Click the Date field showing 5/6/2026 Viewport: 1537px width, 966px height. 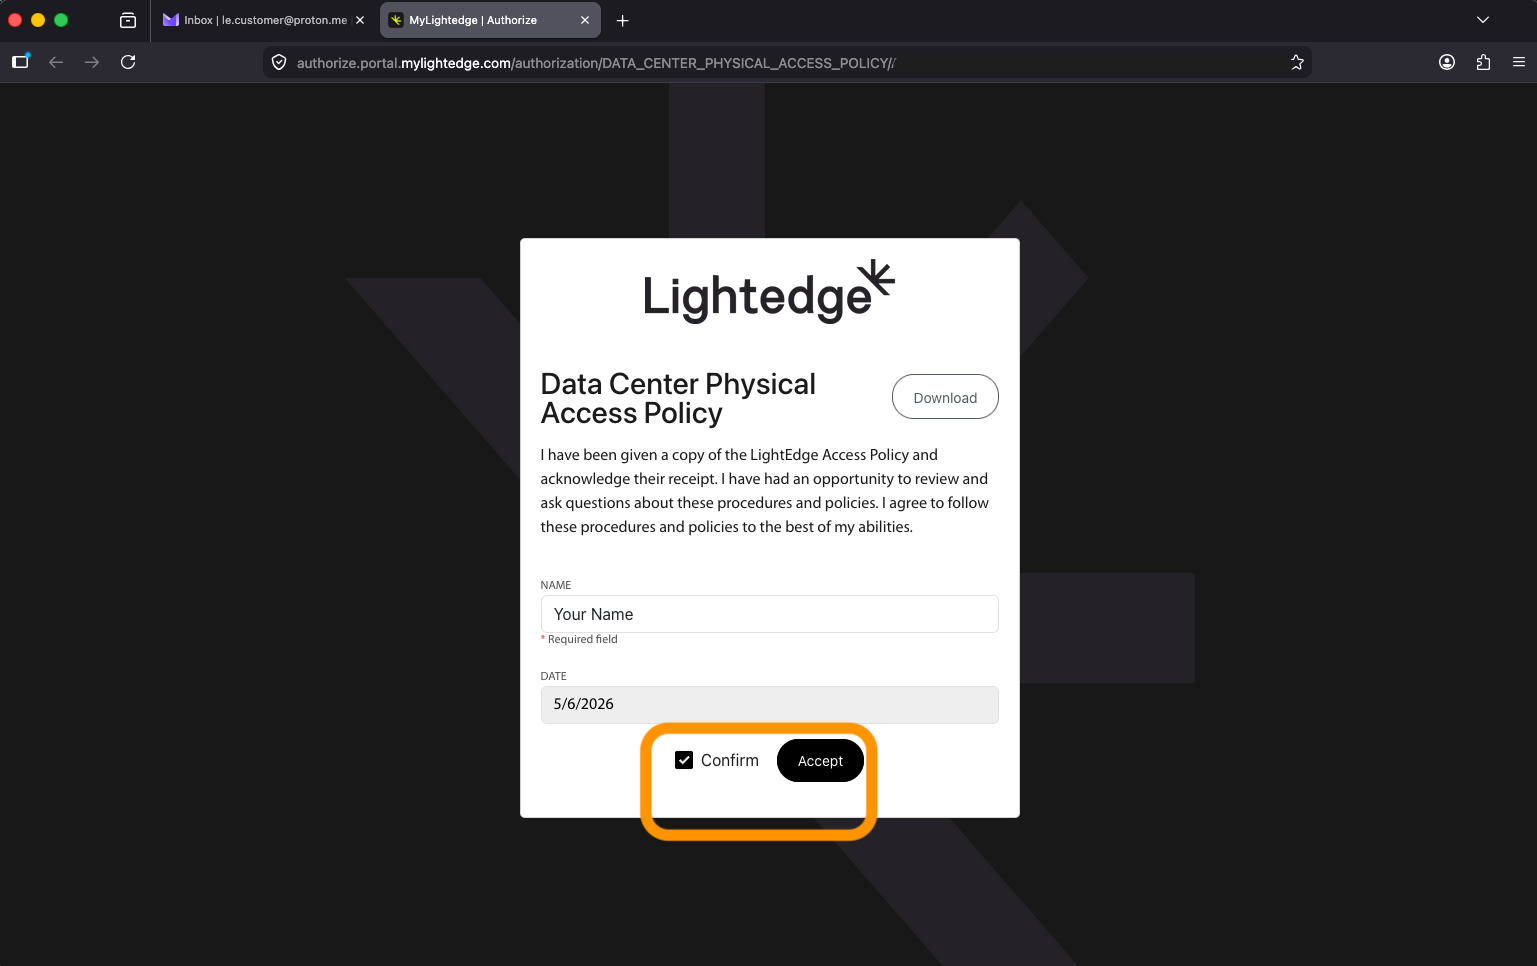(x=769, y=704)
